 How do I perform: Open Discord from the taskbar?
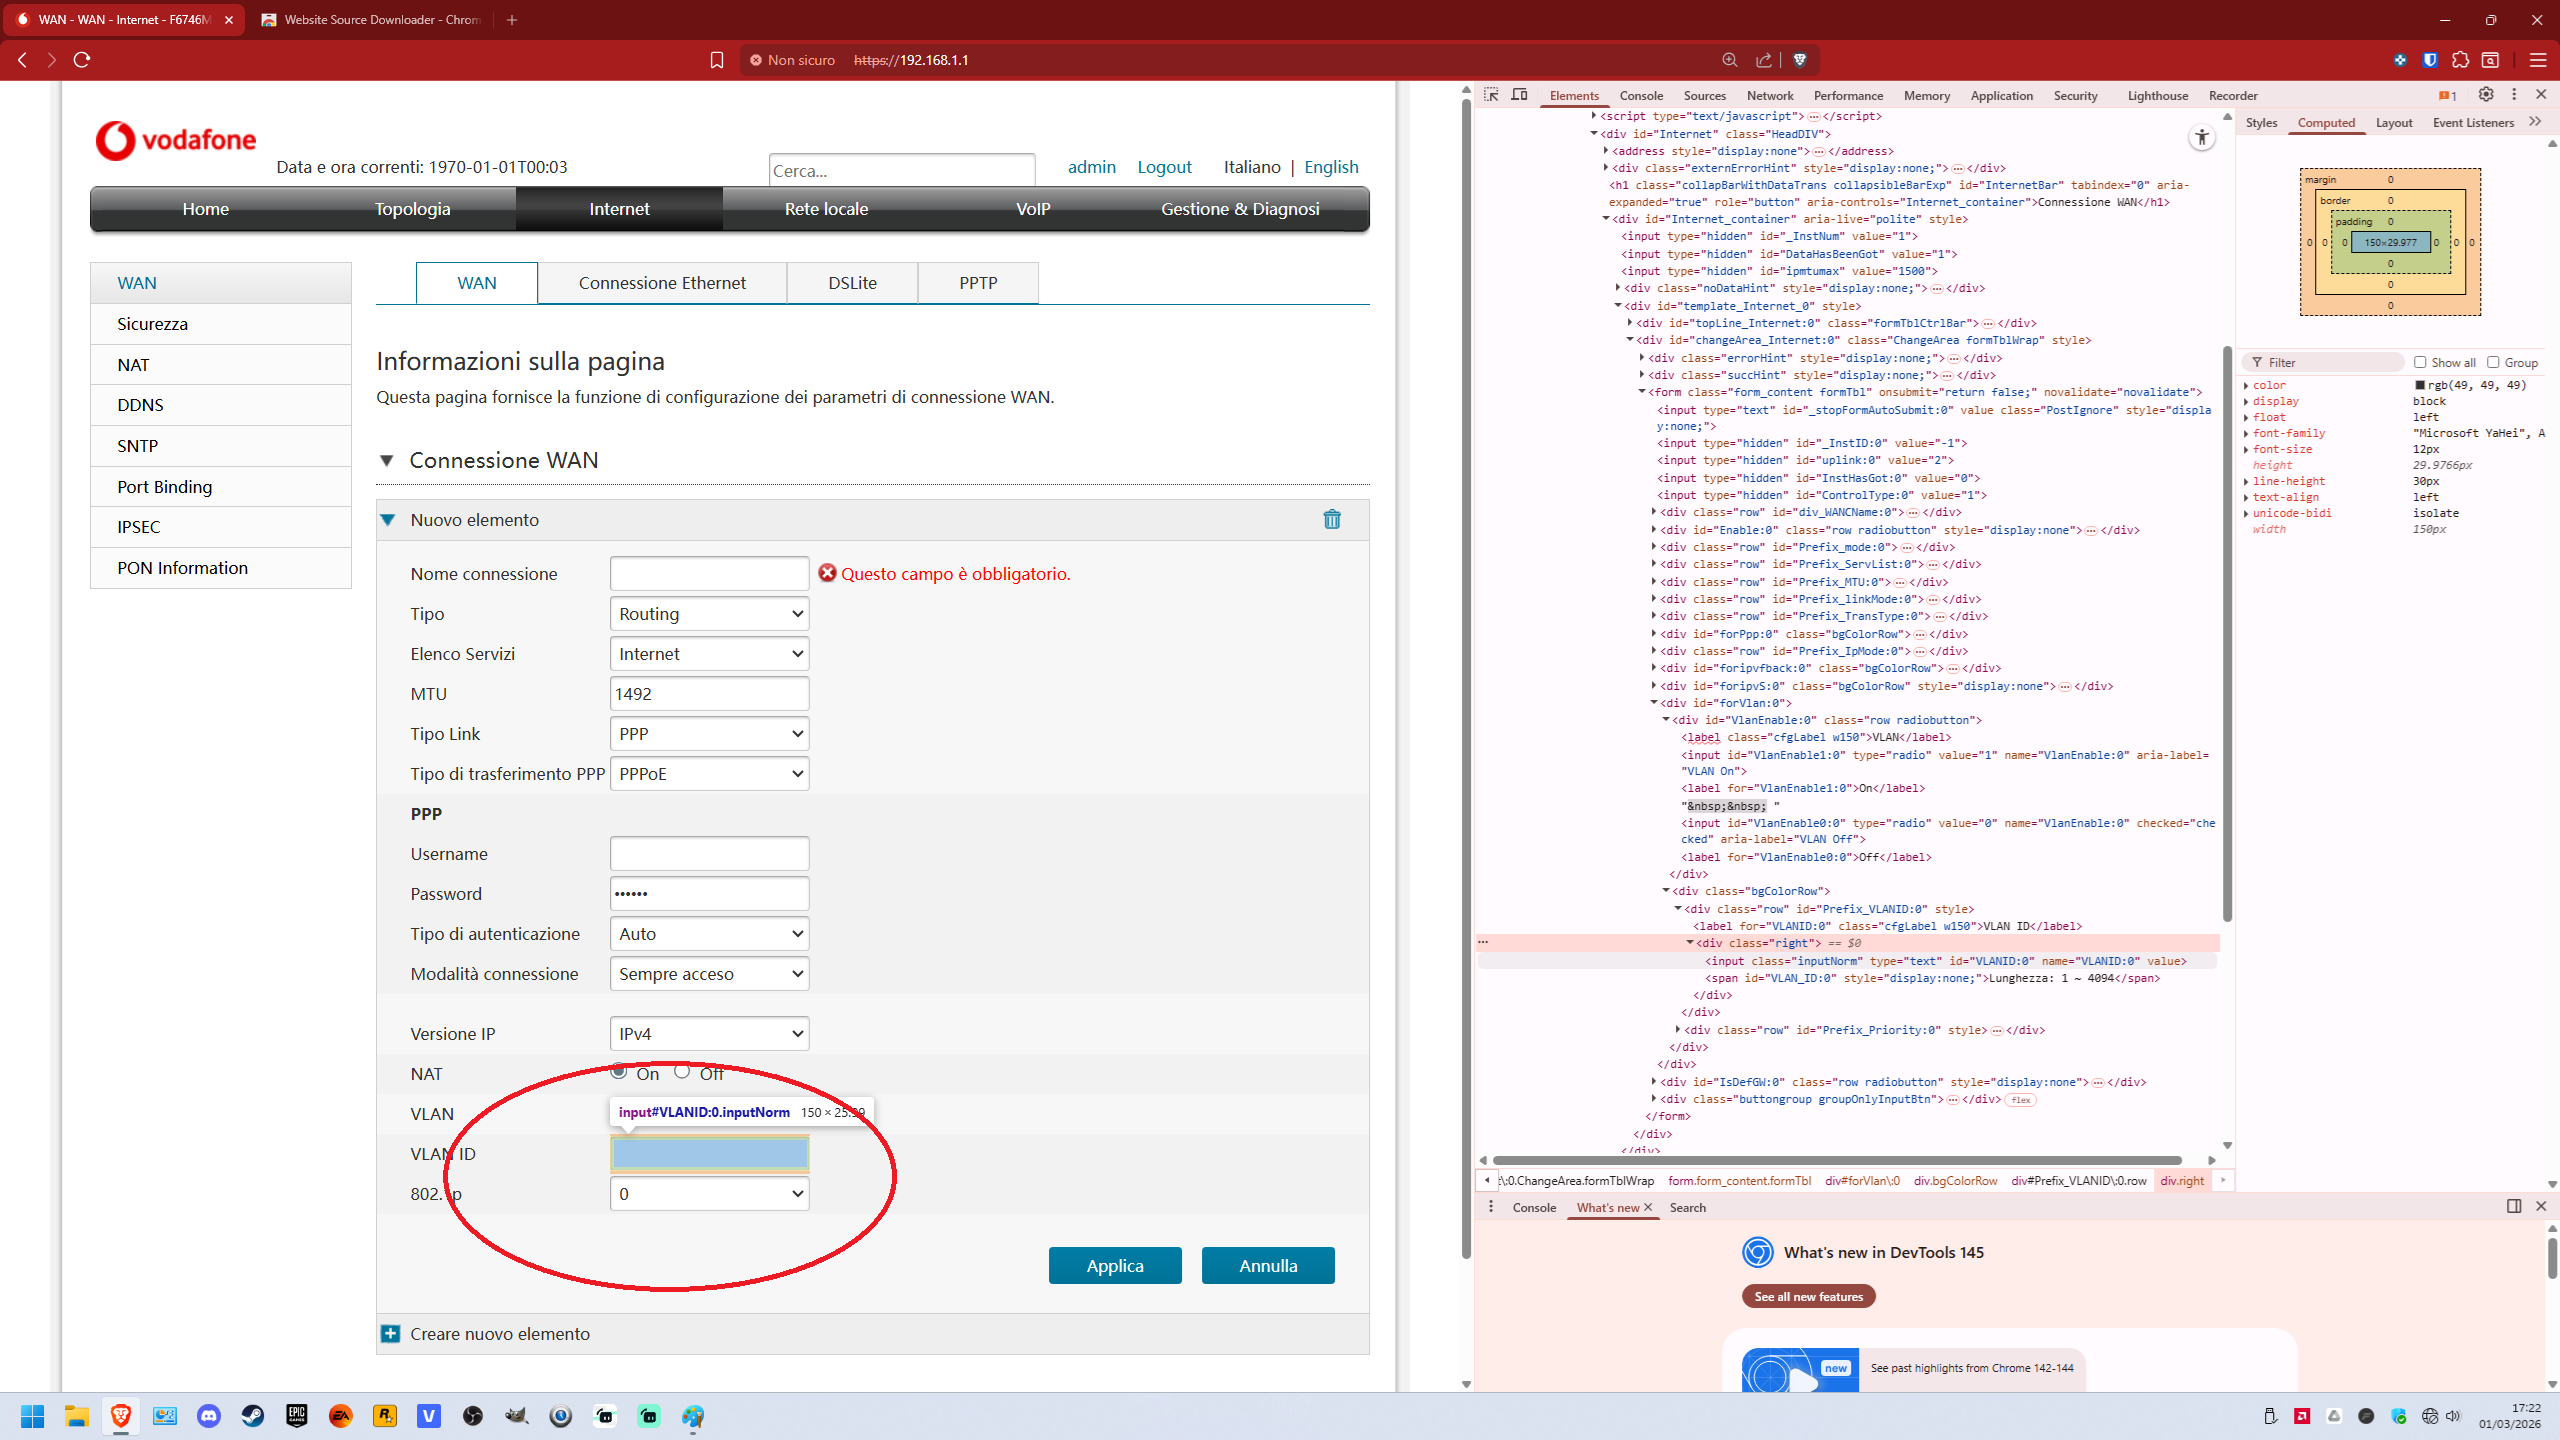[209, 1416]
